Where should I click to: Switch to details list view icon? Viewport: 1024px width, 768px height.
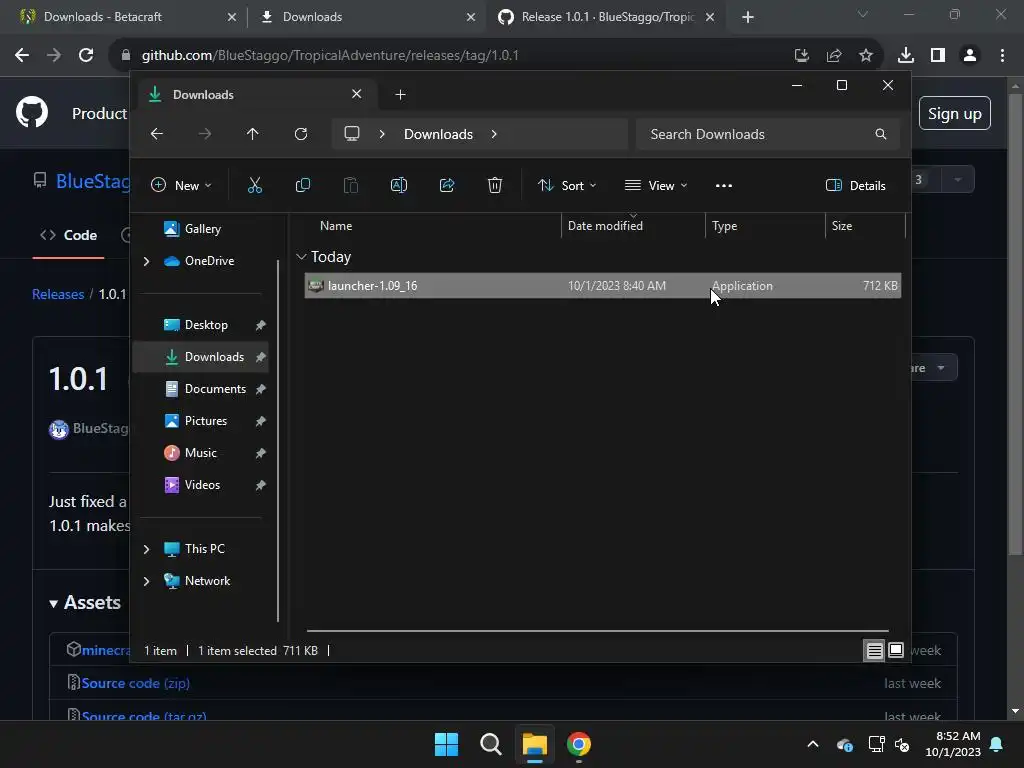click(x=874, y=650)
